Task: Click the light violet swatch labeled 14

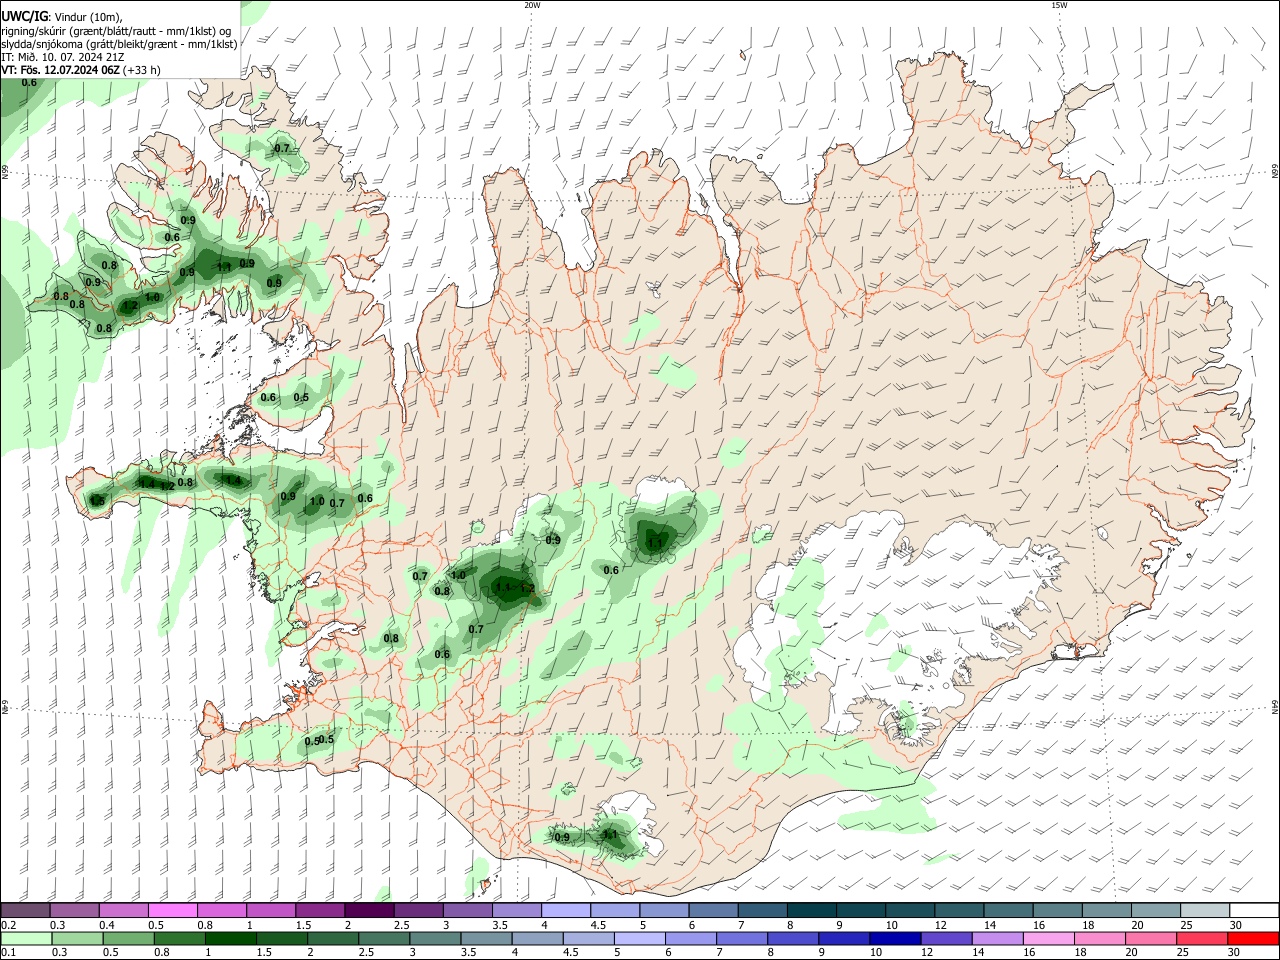Action: tap(997, 938)
